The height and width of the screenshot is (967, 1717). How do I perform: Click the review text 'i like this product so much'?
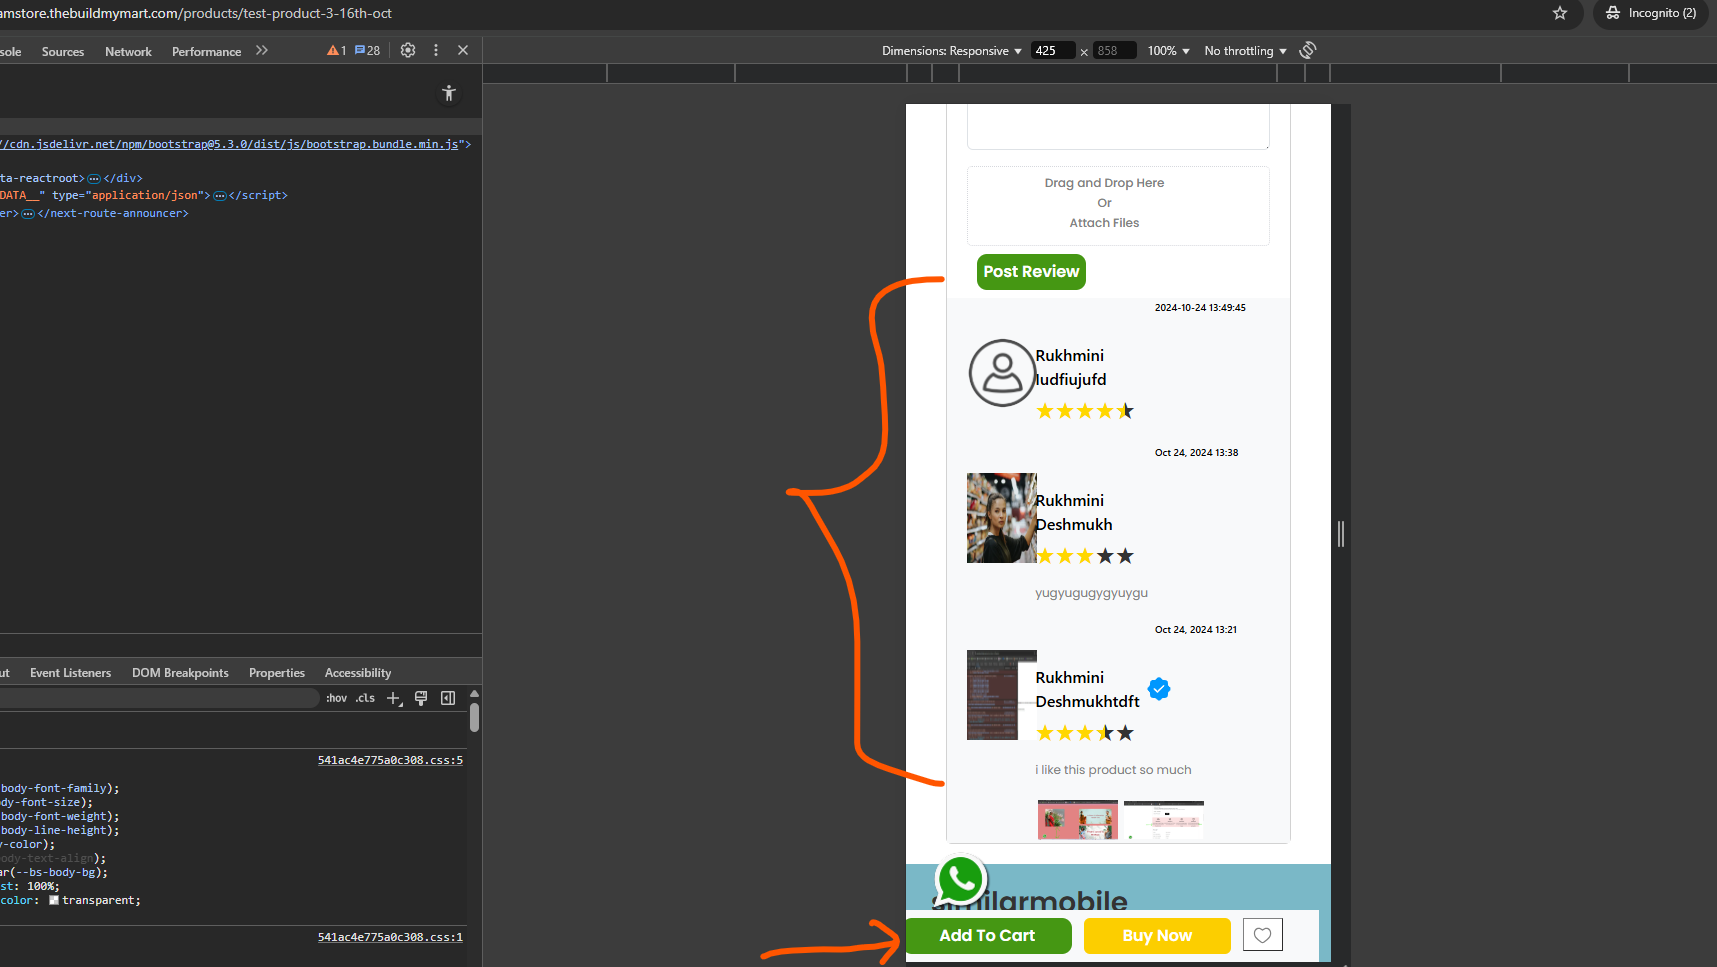(1113, 770)
